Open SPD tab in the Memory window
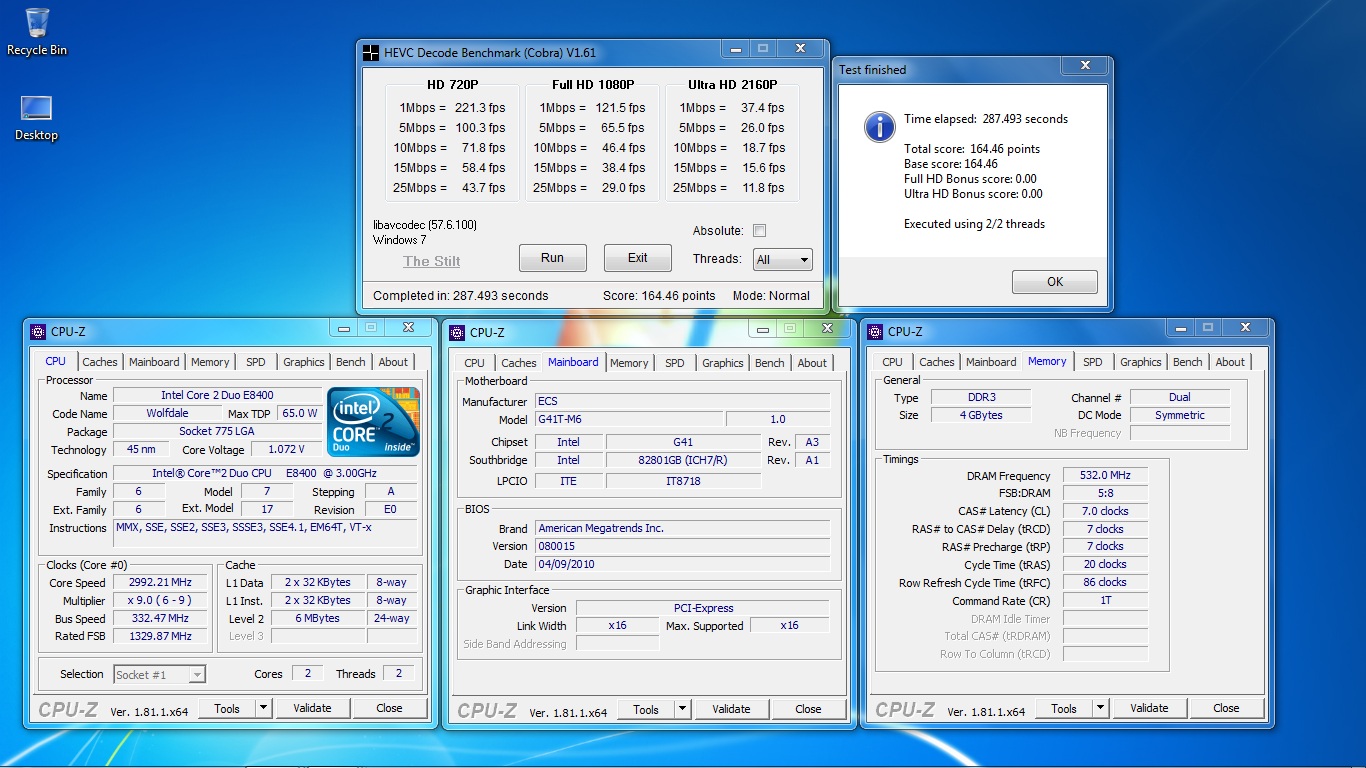 tap(1093, 362)
